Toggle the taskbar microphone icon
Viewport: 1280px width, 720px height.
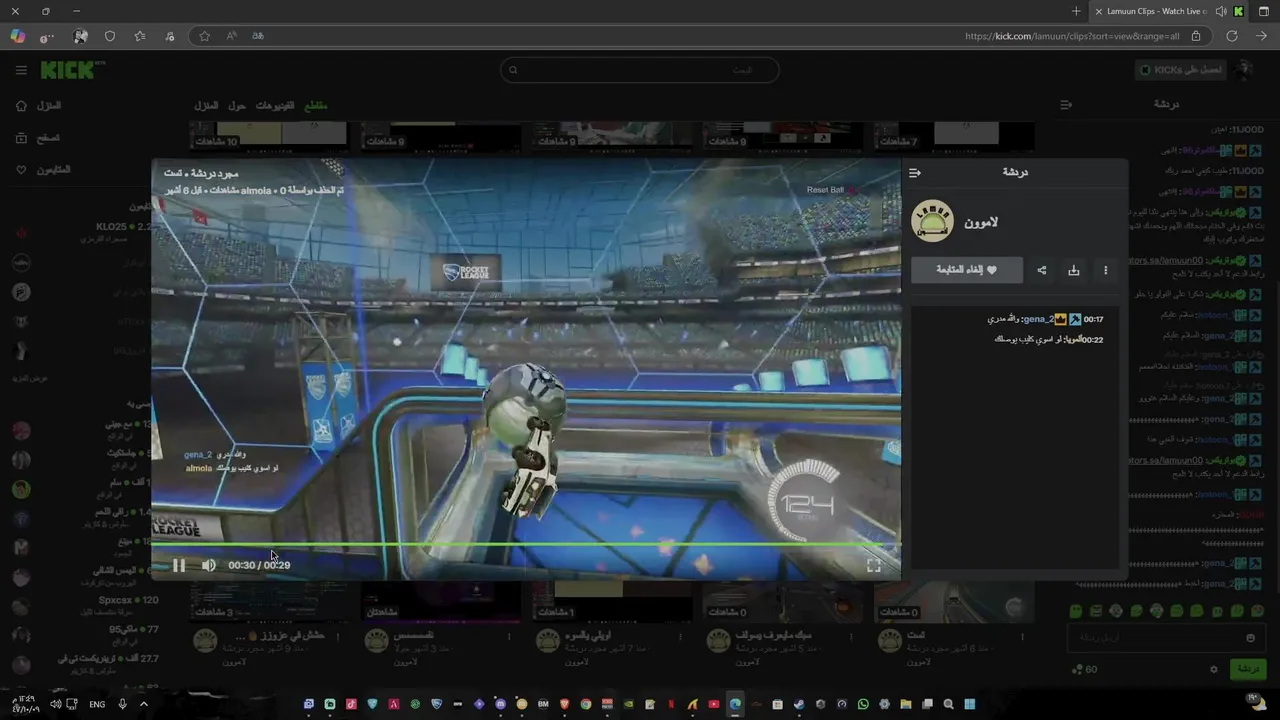point(122,704)
